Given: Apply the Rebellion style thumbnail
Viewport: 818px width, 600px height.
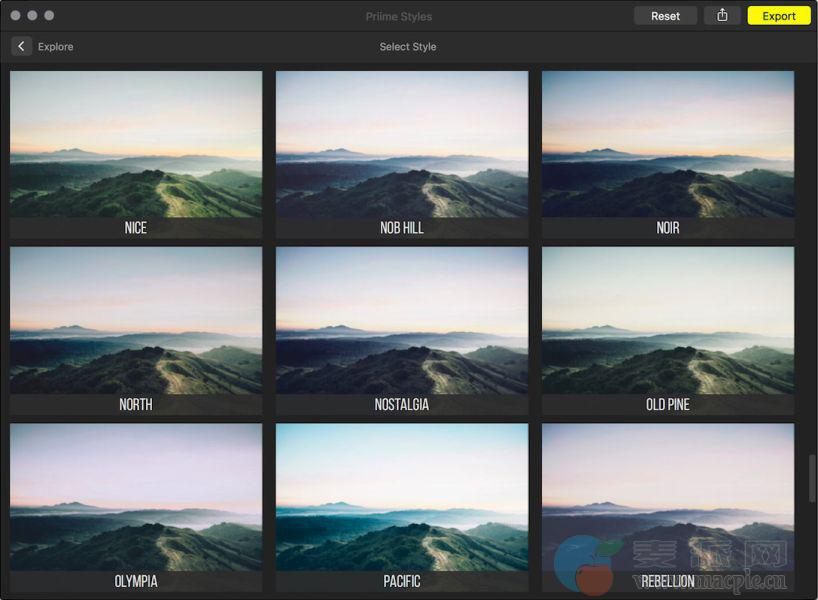Looking at the screenshot, I should point(668,498).
